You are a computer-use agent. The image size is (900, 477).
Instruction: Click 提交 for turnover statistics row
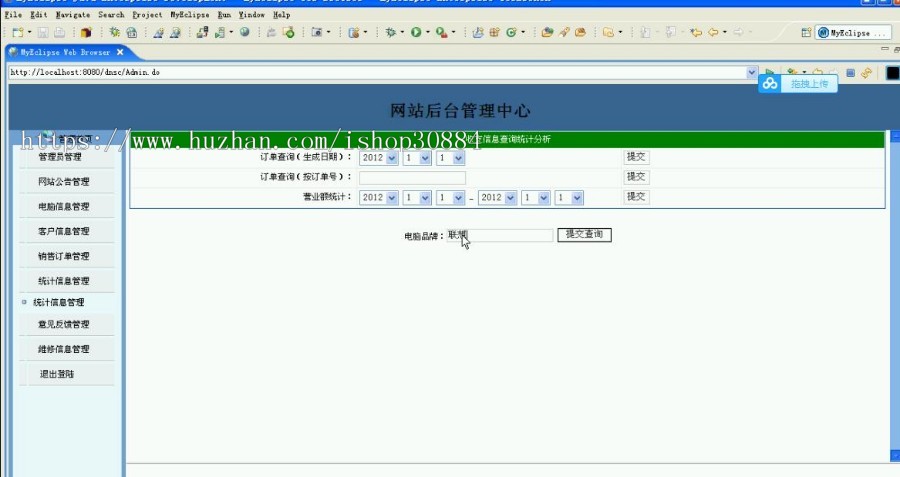click(636, 196)
